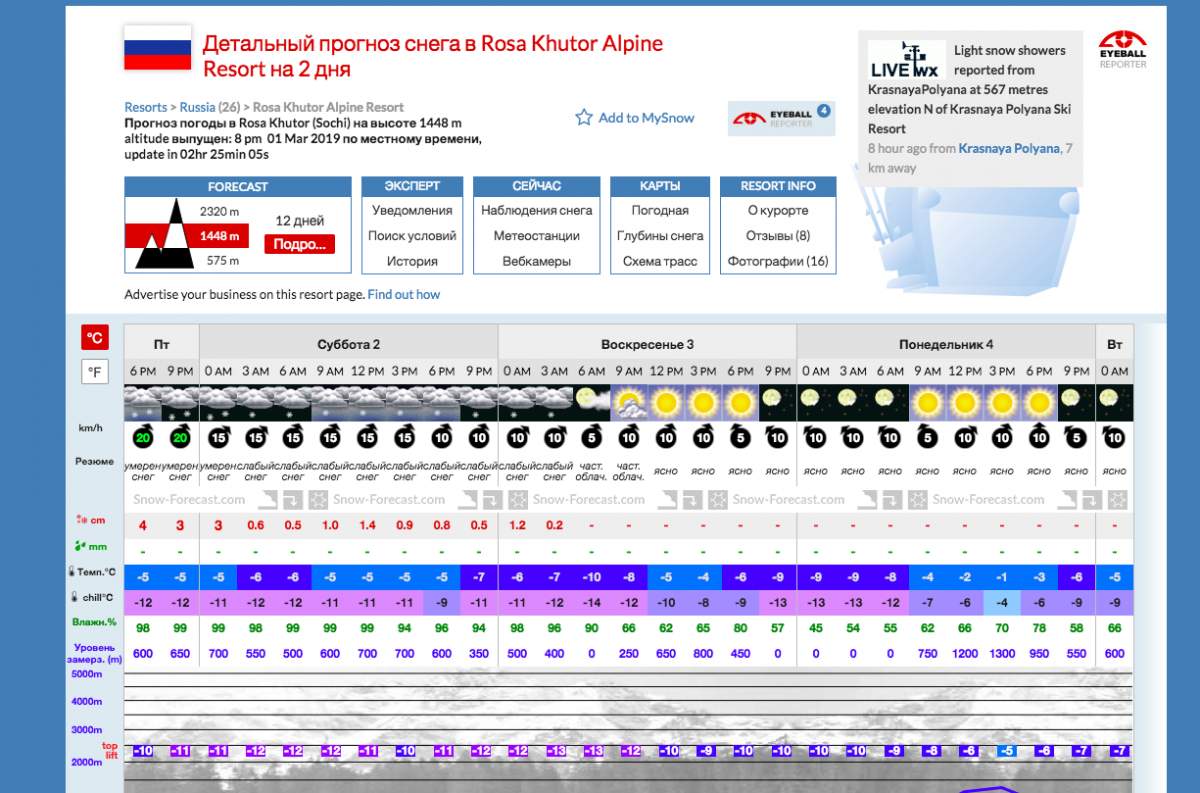Click the Воскресенье 3 day header
1200x793 pixels.
coord(647,344)
